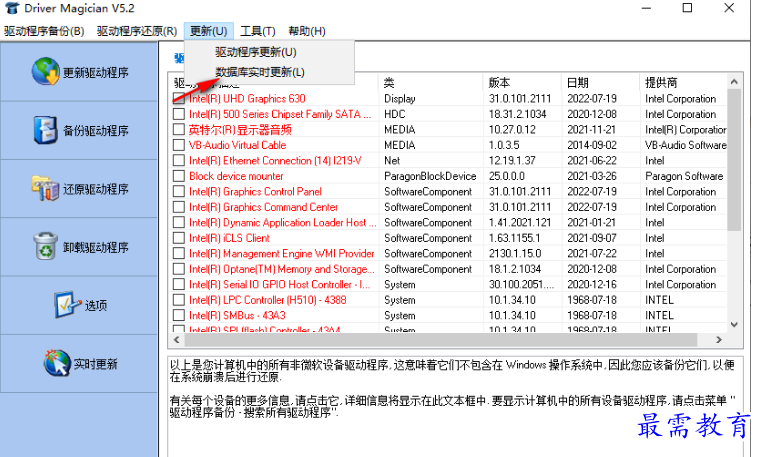Select the VB-Audio Virtual Cable driver name
The height and width of the screenshot is (457, 759).
tap(238, 145)
